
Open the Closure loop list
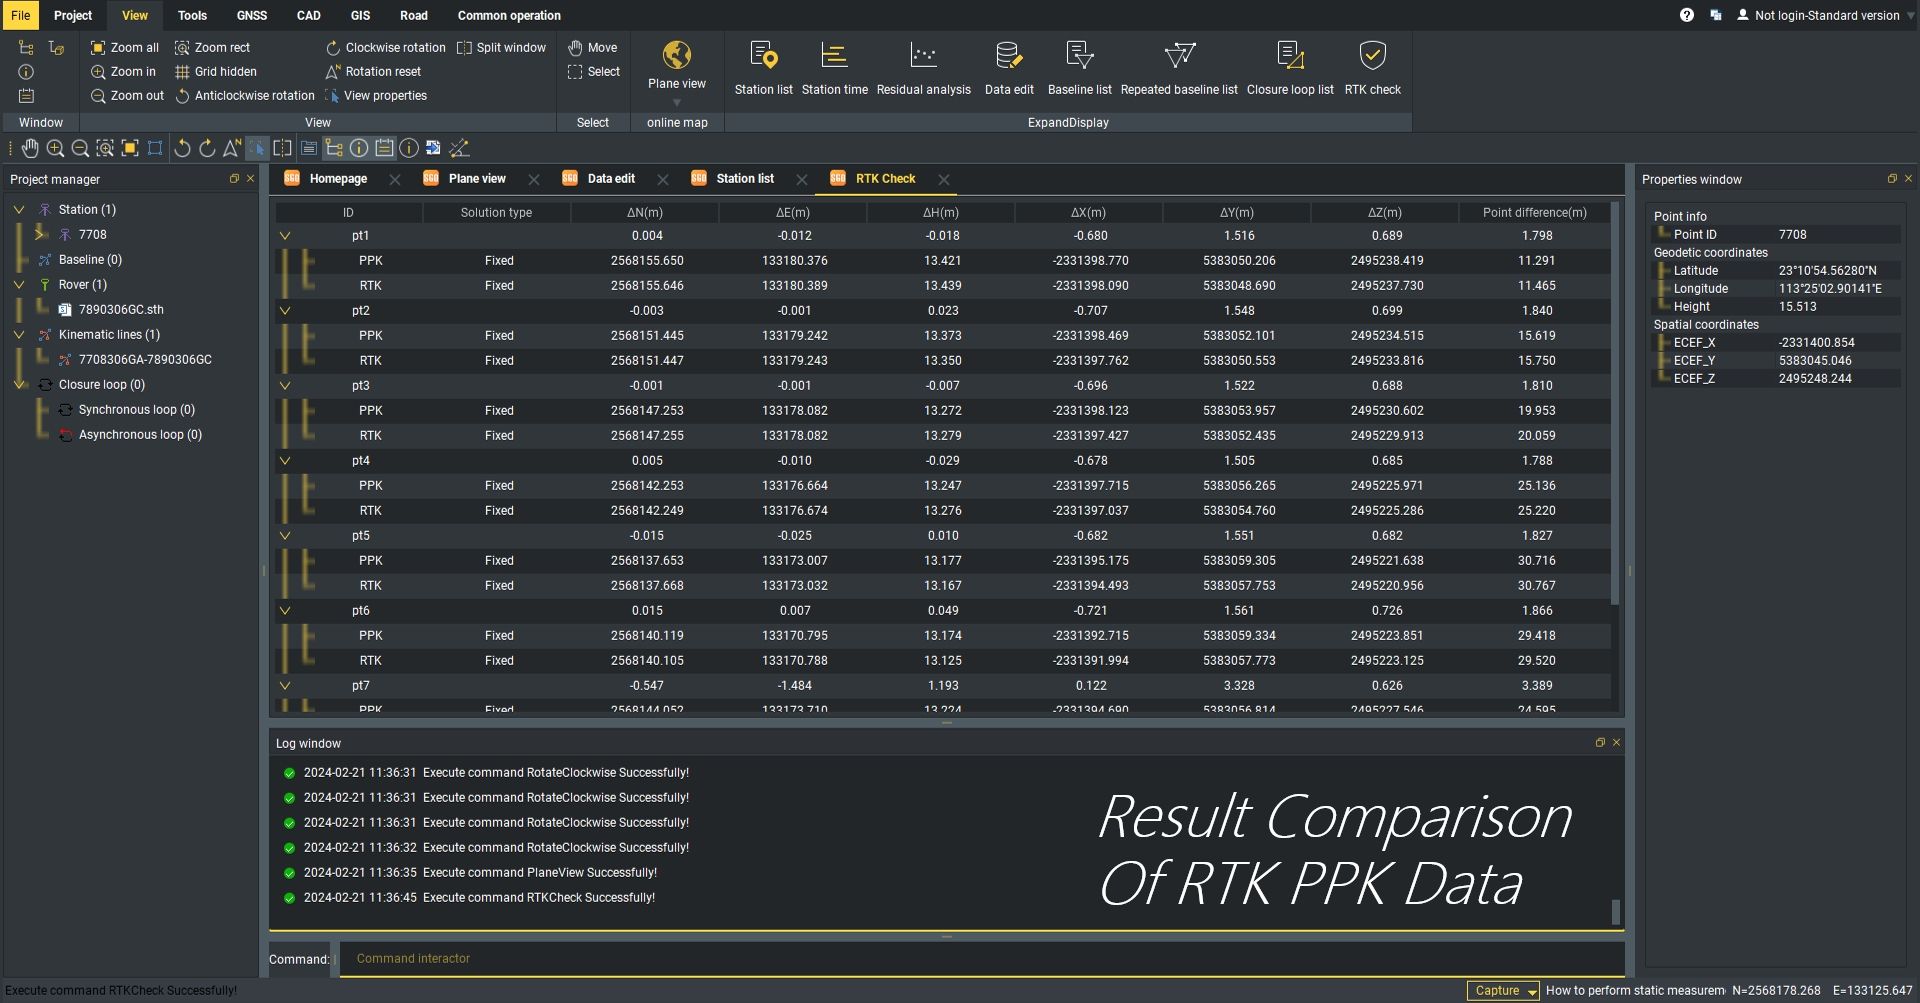click(x=1290, y=68)
